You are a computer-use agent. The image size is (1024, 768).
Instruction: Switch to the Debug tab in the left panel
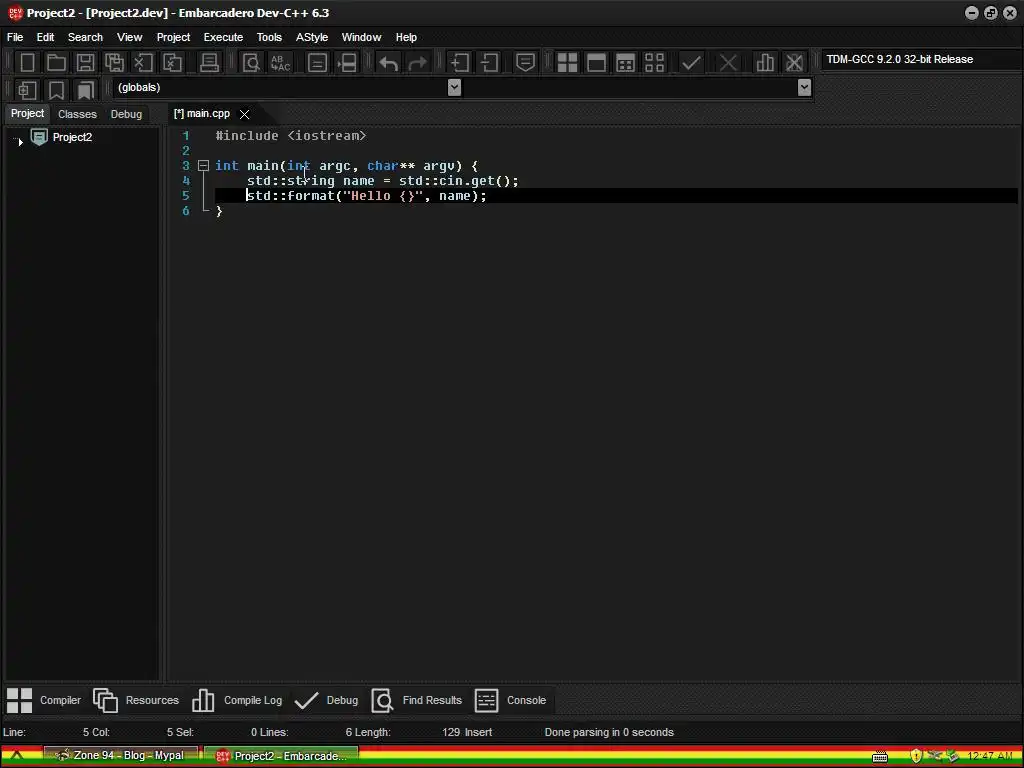coord(126,114)
